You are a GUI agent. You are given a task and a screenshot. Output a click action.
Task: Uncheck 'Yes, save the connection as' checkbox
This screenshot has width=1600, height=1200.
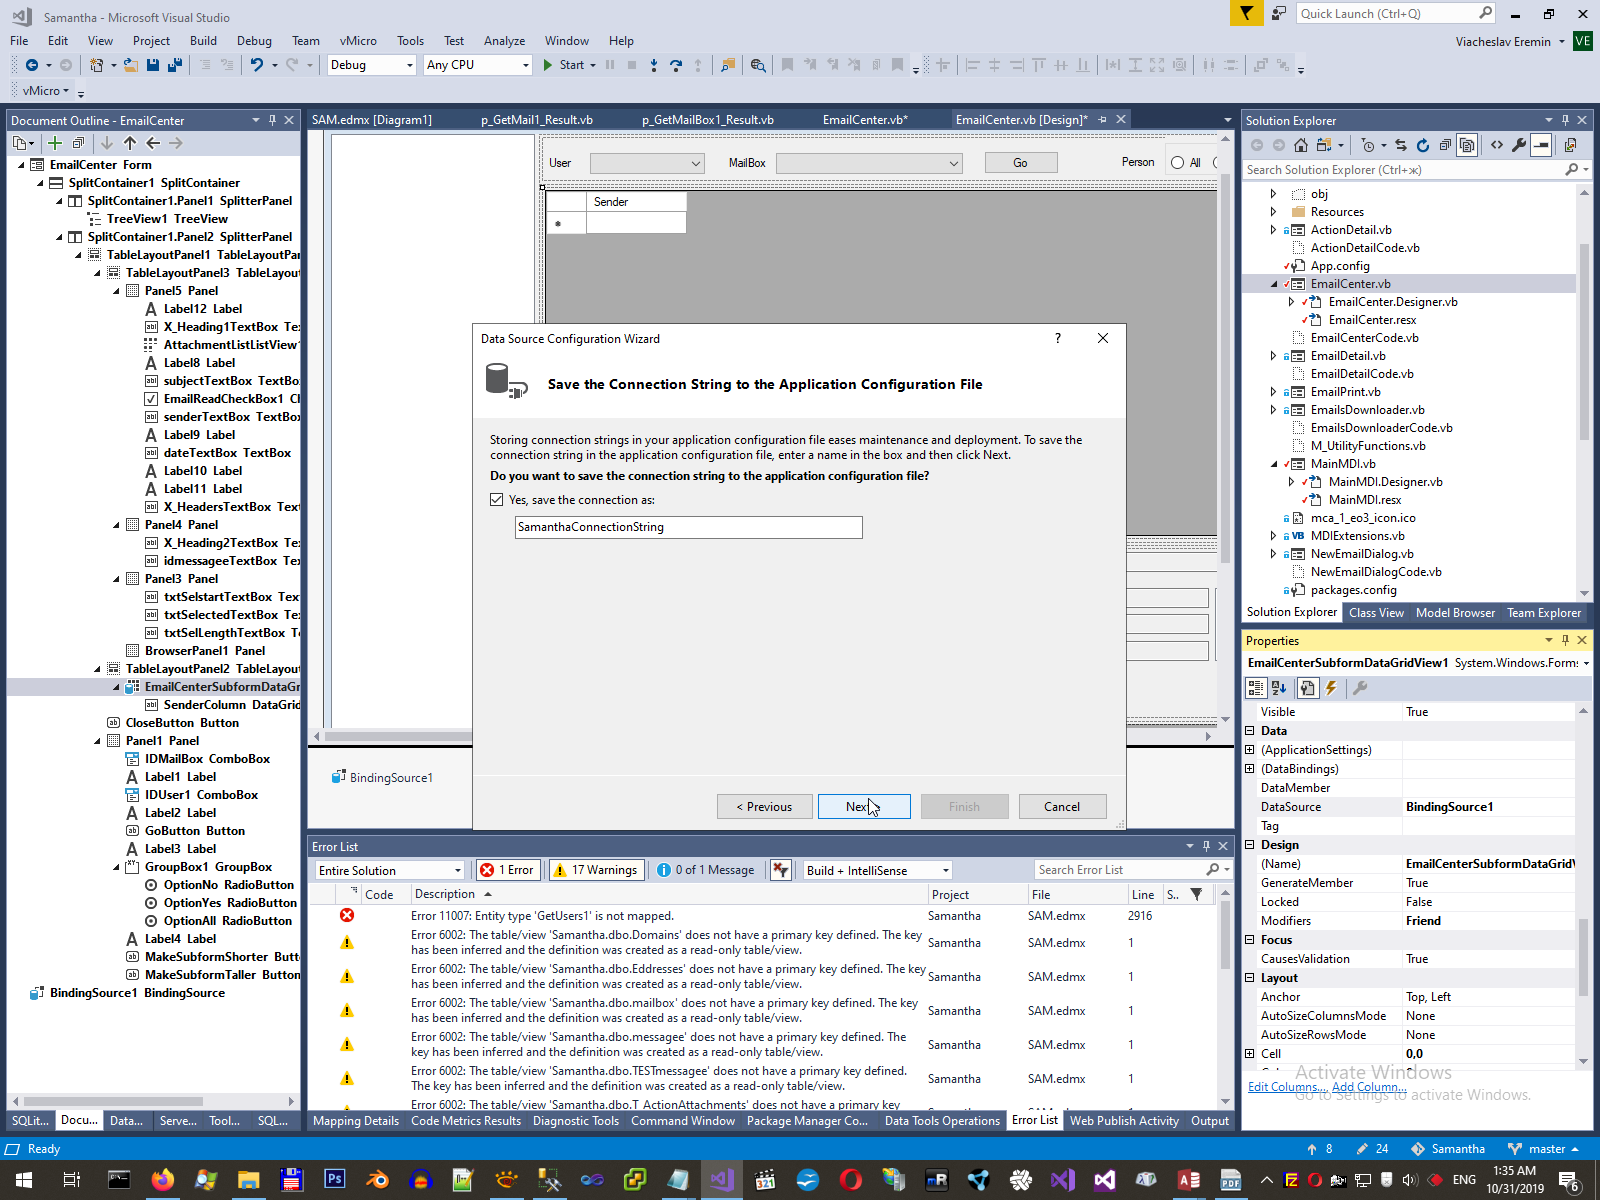497,500
